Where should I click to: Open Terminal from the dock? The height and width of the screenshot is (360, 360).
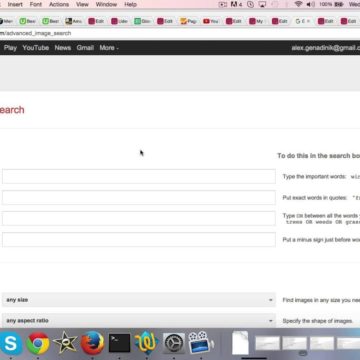119,343
